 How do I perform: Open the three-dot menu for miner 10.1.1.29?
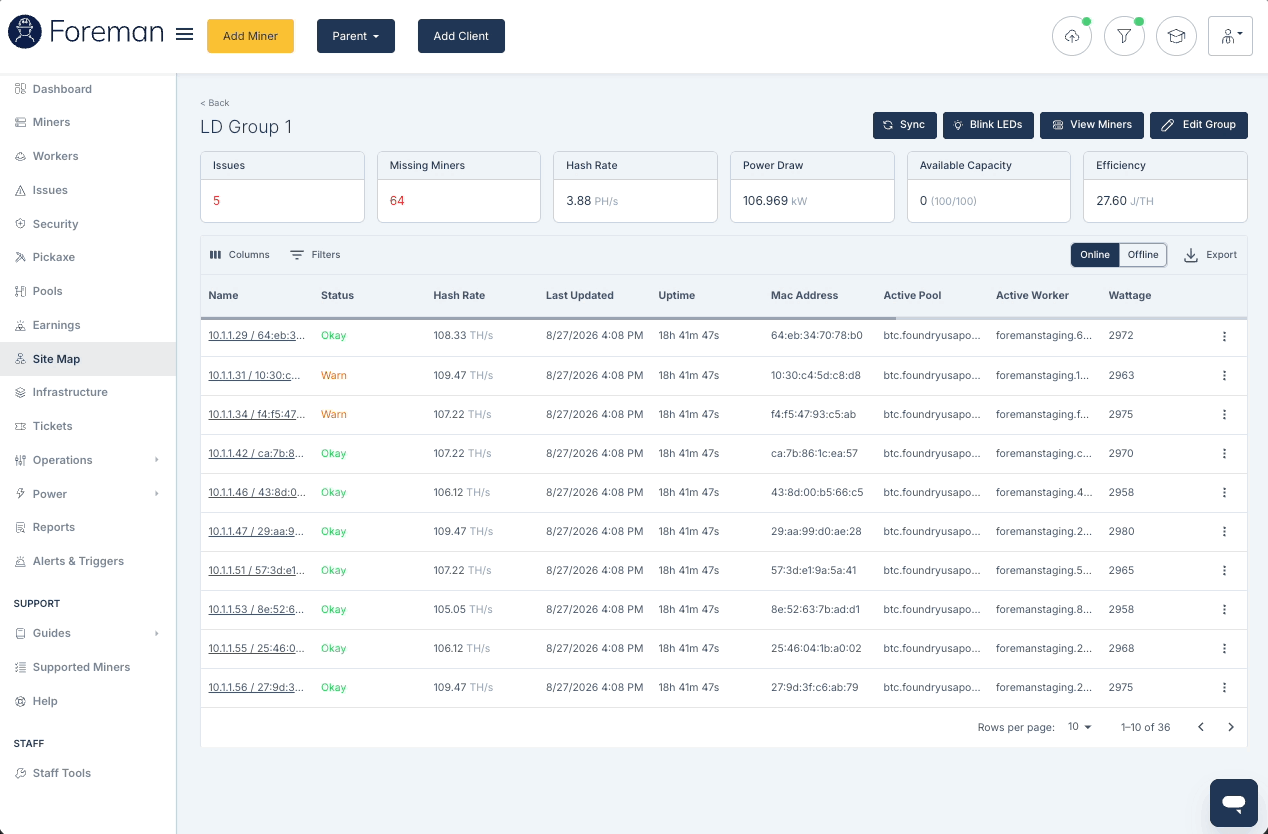[1224, 336]
